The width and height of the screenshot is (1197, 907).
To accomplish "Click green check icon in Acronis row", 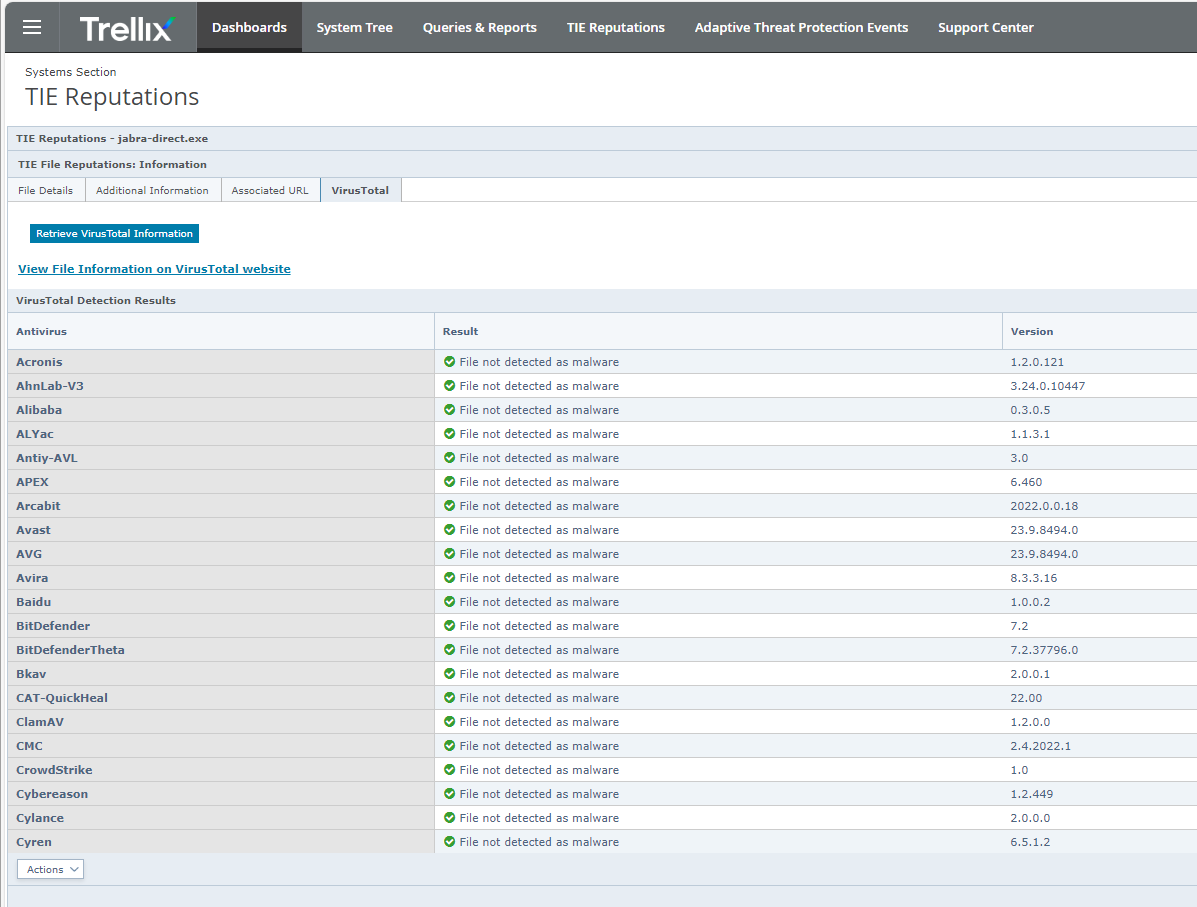I will pyautogui.click(x=450, y=362).
